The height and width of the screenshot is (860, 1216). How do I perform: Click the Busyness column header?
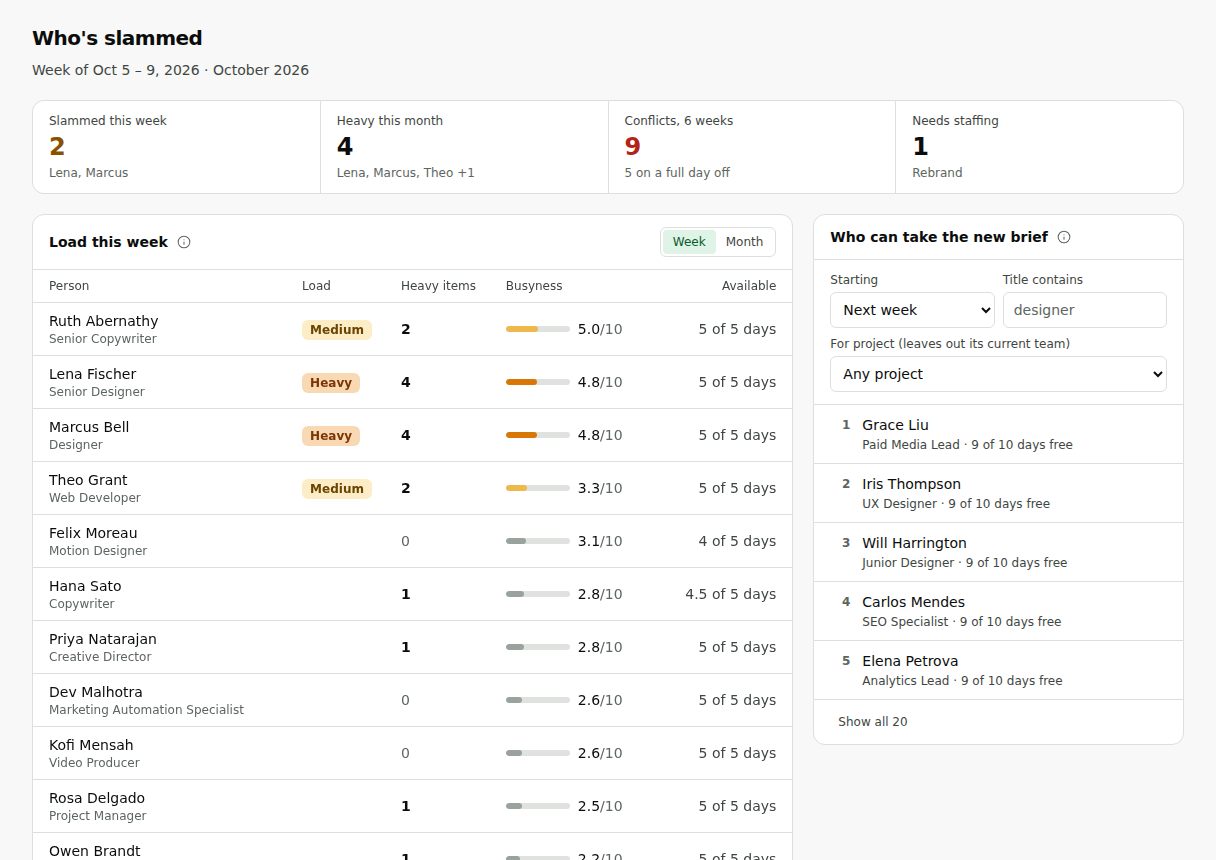coord(534,286)
